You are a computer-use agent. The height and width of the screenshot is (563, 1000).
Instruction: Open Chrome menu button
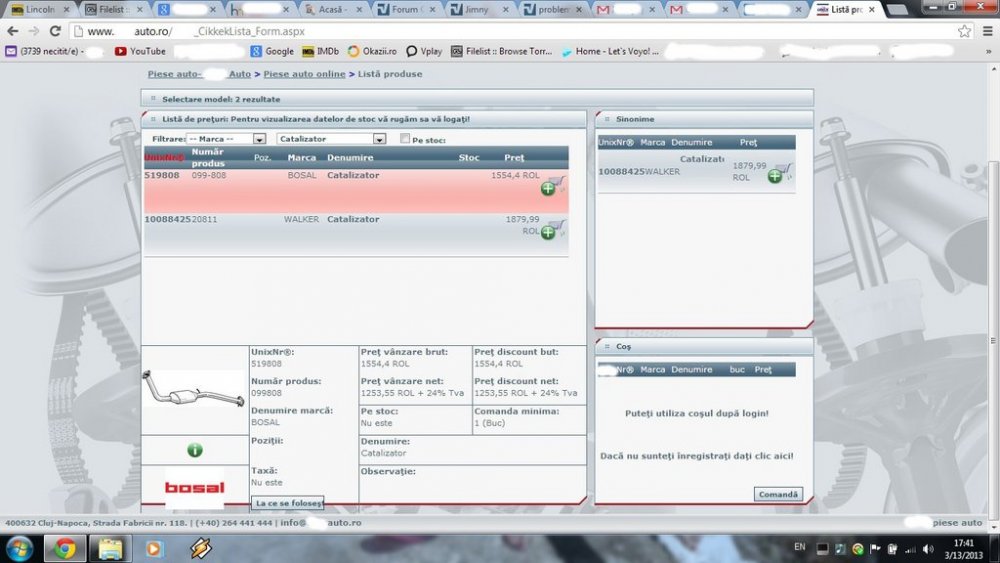987,31
